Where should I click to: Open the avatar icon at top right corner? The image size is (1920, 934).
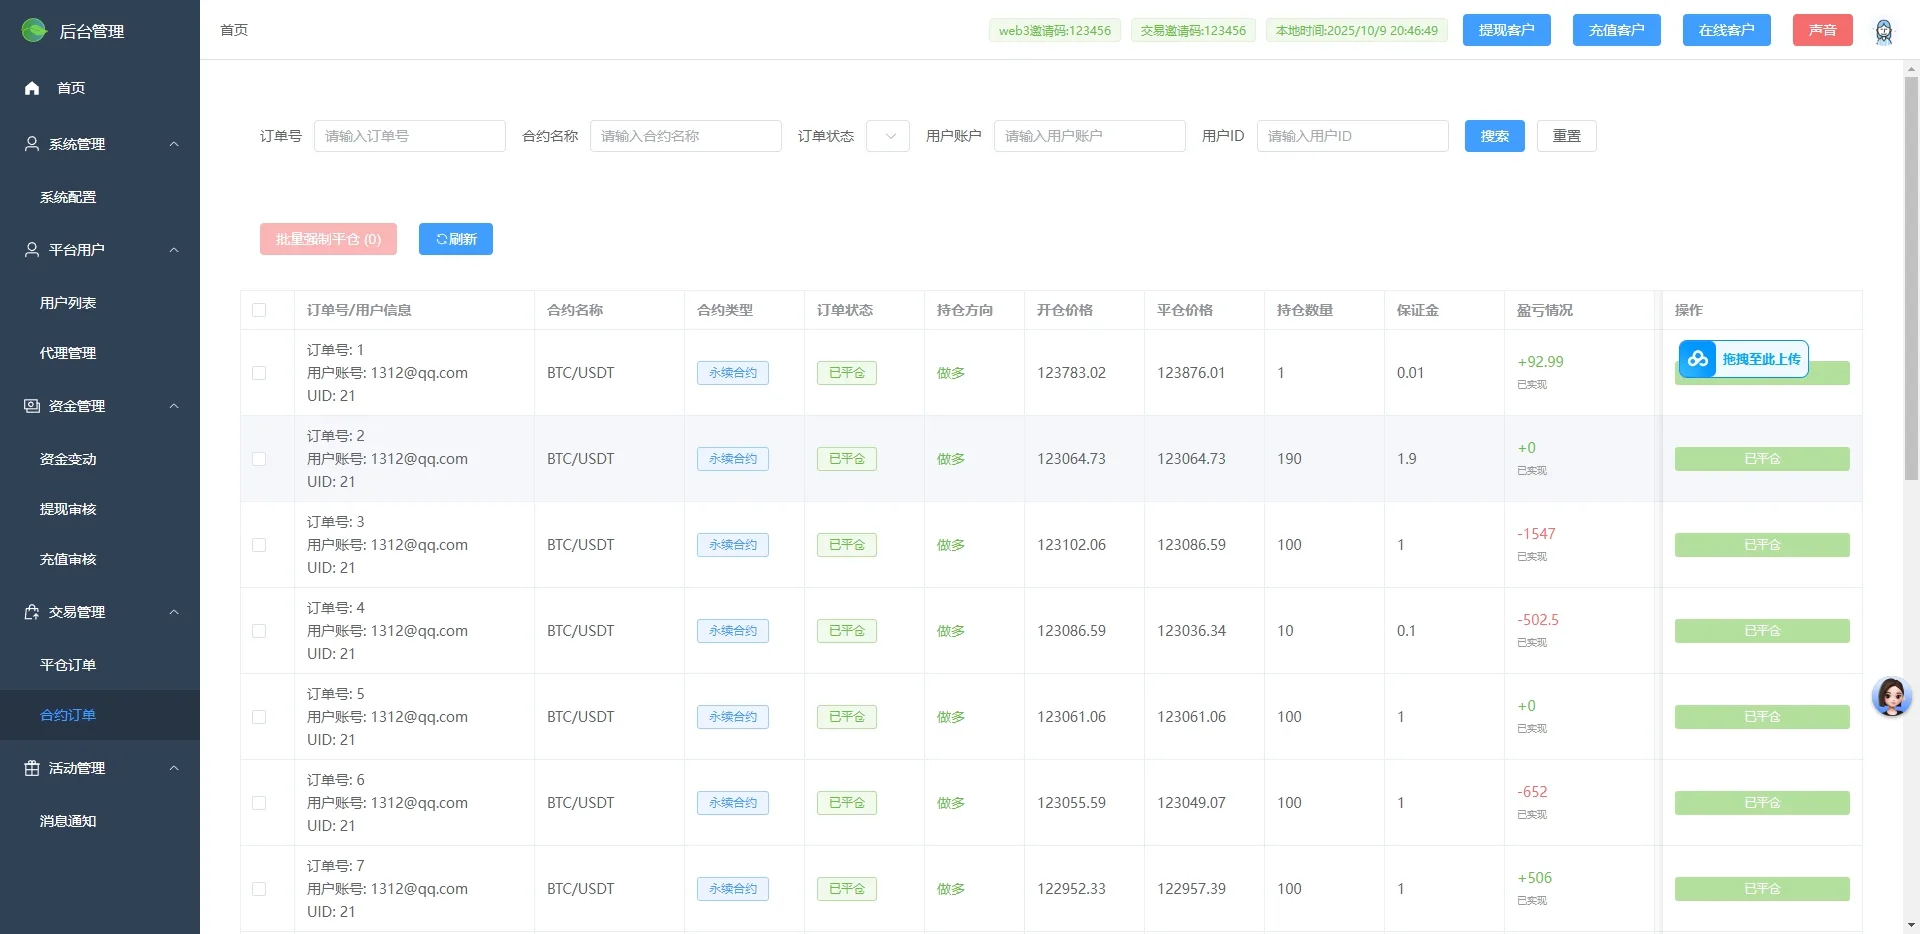(x=1884, y=30)
